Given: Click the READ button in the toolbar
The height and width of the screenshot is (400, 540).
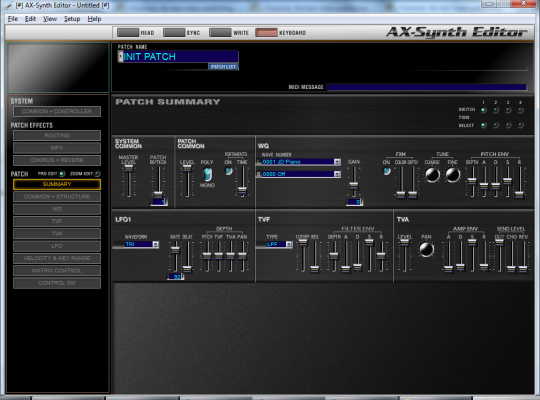Looking at the screenshot, I should click(x=128, y=32).
